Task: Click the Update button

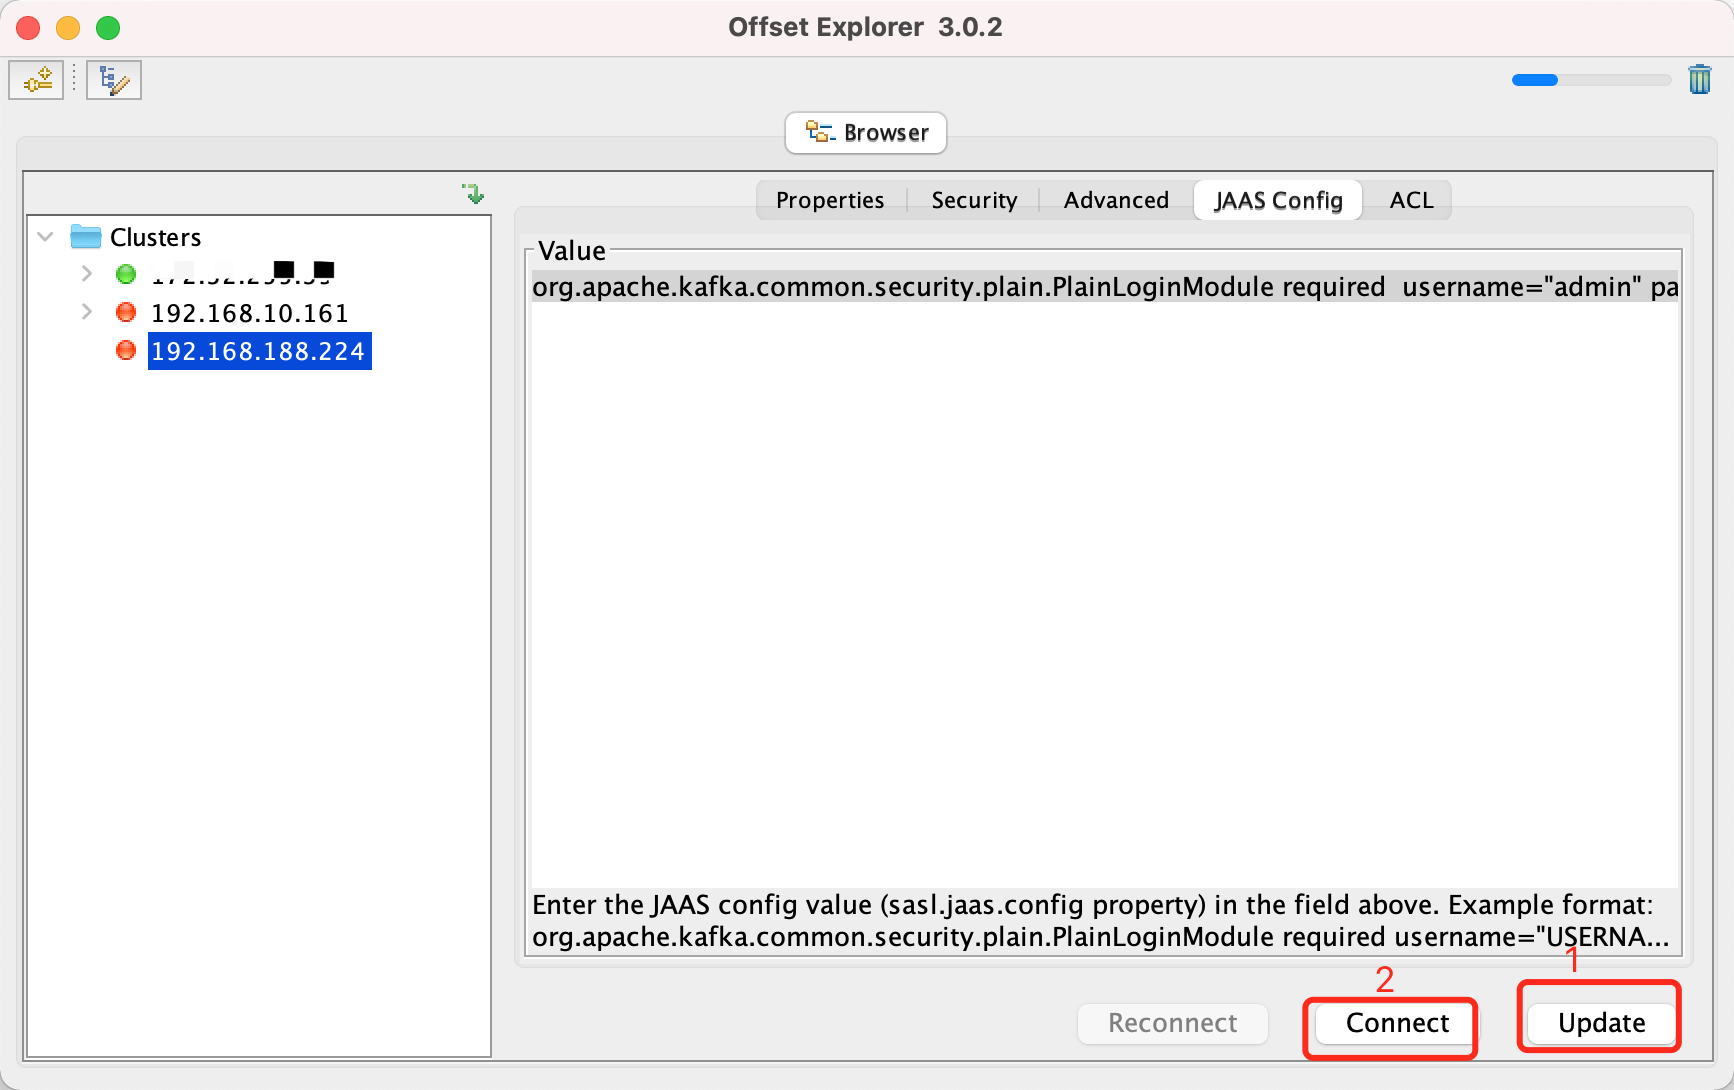Action: click(x=1601, y=1023)
